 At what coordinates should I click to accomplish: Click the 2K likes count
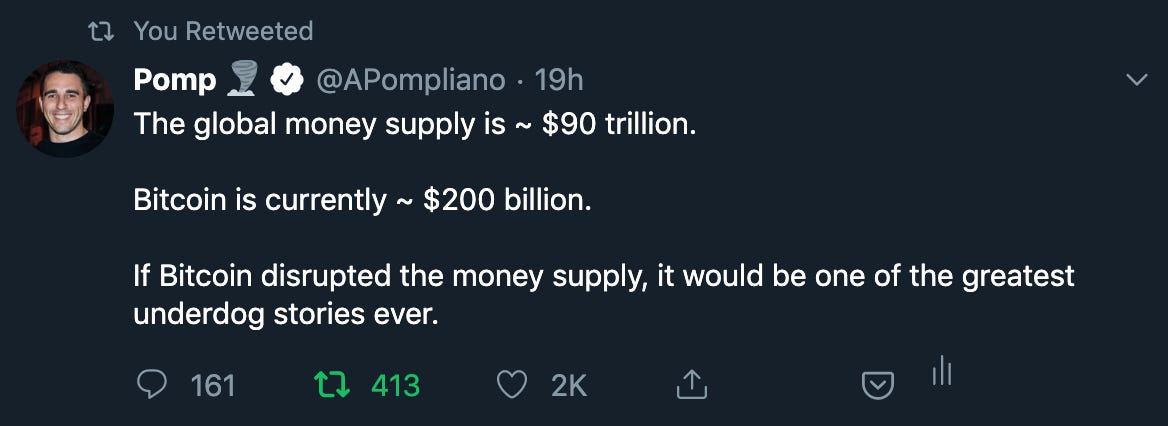(569, 385)
